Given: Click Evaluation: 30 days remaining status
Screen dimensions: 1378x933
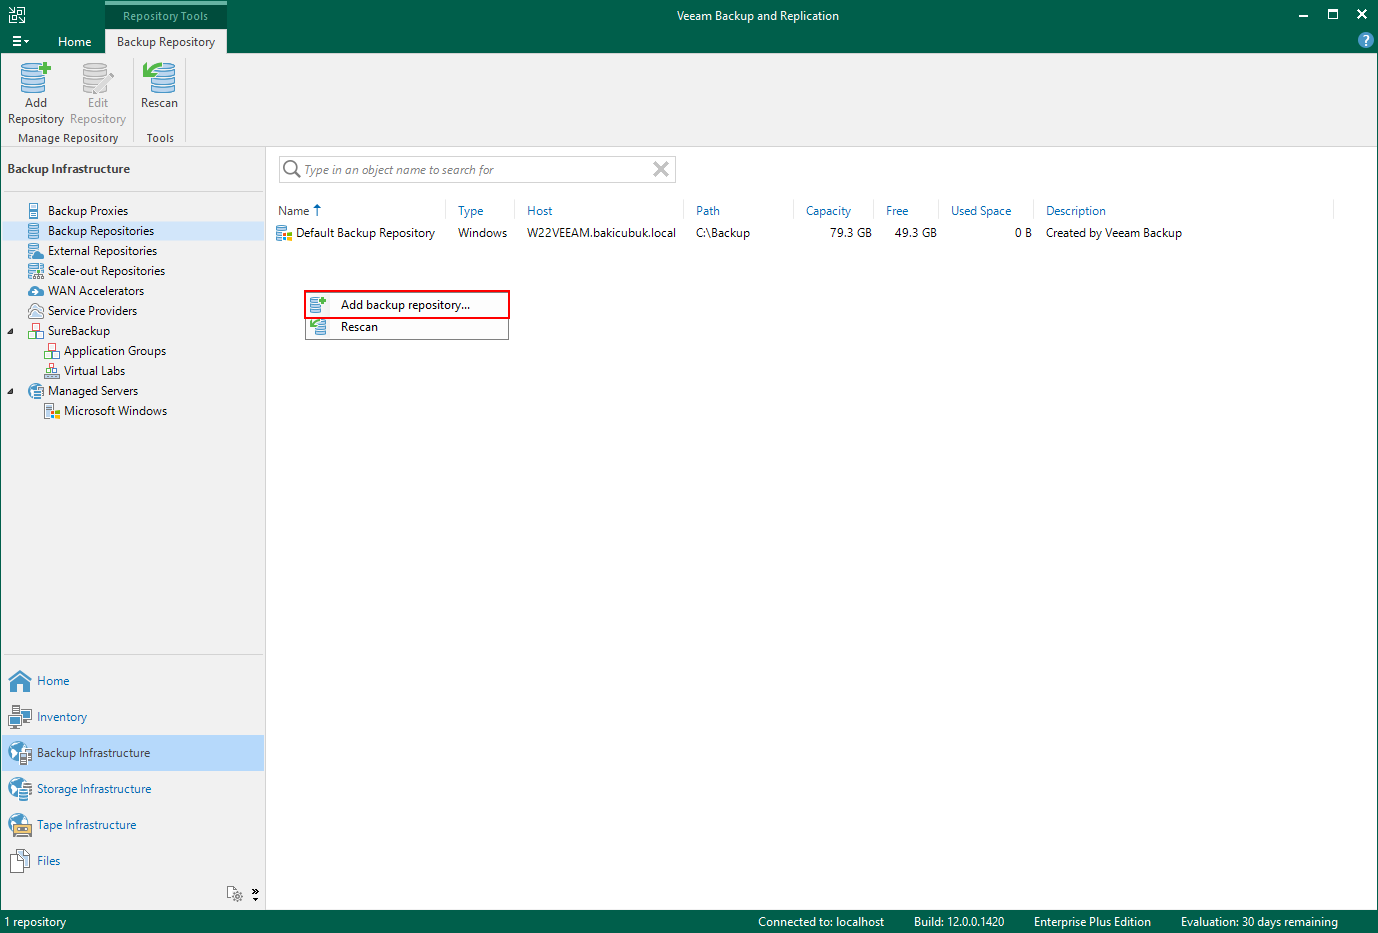Looking at the screenshot, I should pos(1259,922).
